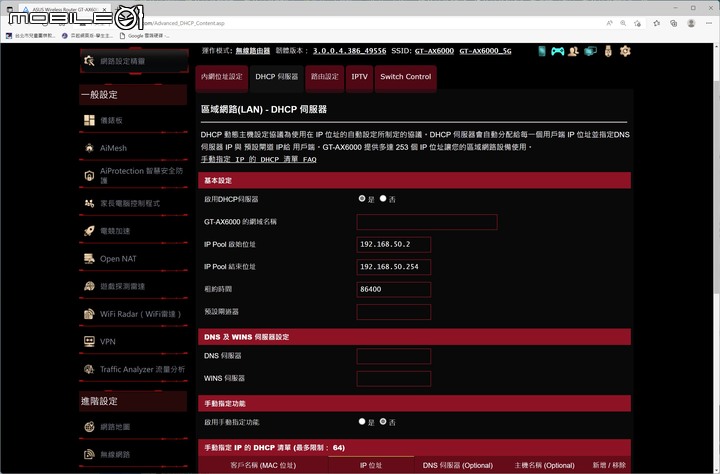Open the AiProtection shield icon

click(90, 175)
